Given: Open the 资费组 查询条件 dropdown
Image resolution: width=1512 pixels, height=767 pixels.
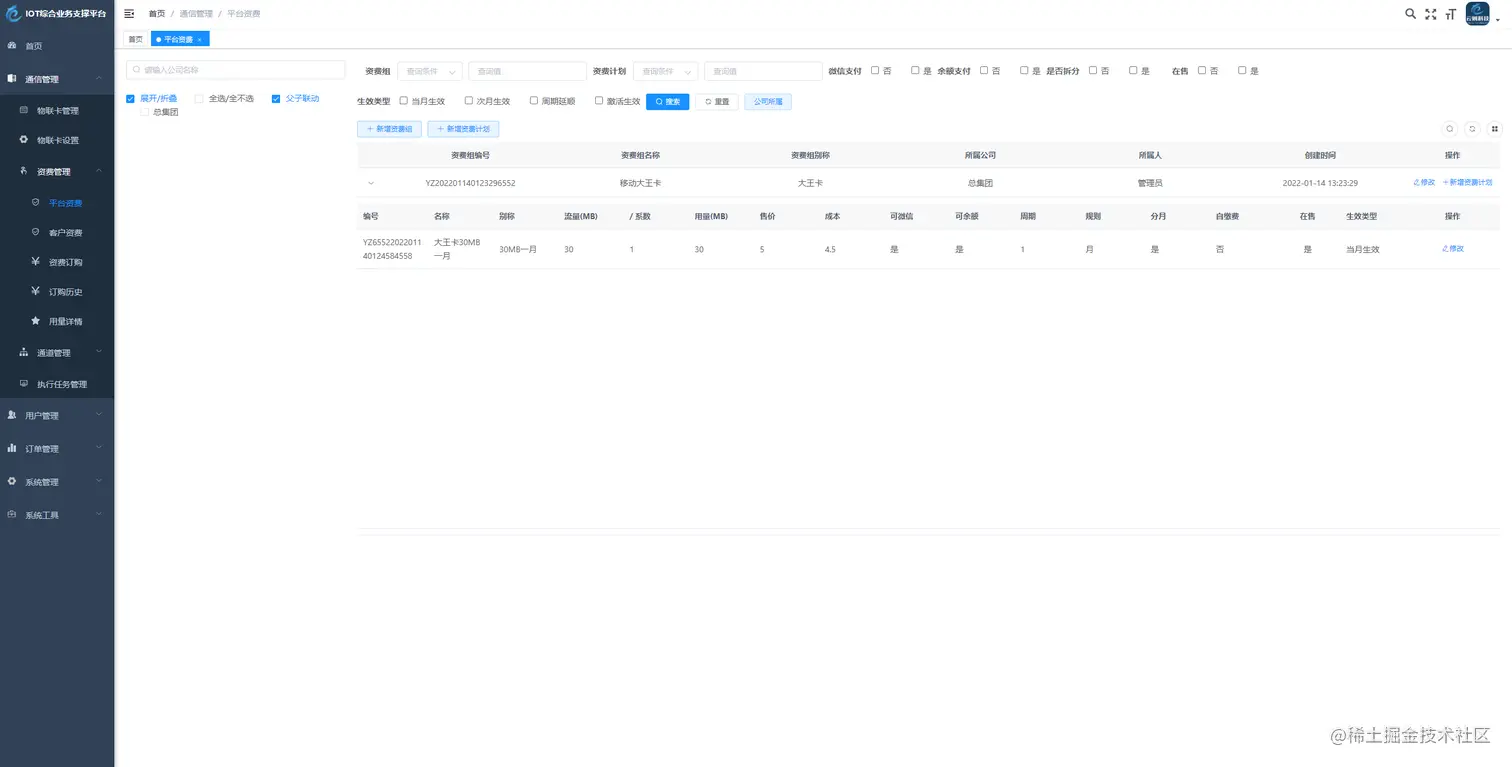Looking at the screenshot, I should [x=430, y=71].
